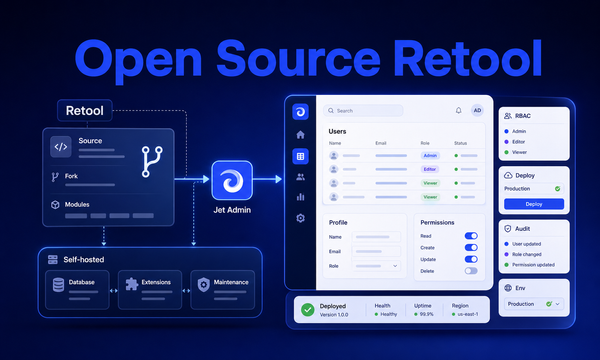
Task: Click the Status column header in Users
Action: click(460, 143)
